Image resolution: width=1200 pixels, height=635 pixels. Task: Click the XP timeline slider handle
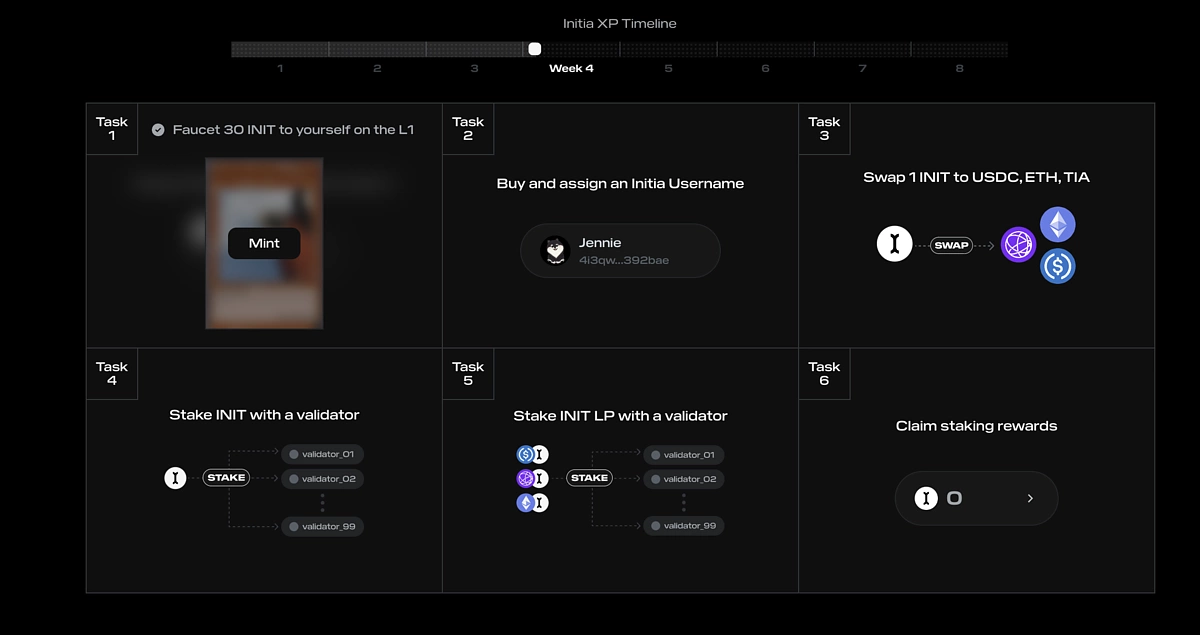pyautogui.click(x=534, y=49)
